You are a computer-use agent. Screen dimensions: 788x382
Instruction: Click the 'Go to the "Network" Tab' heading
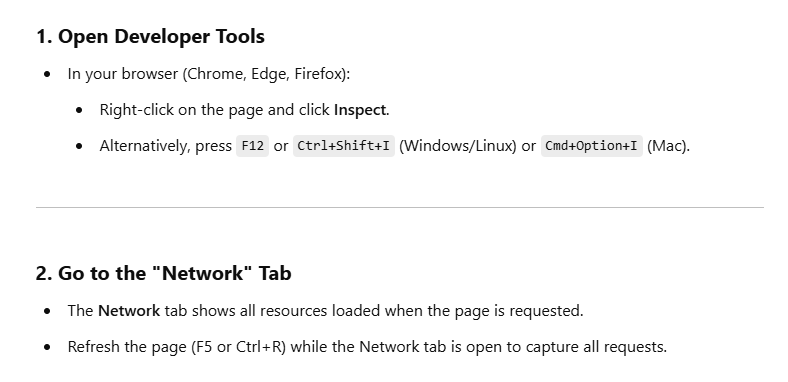point(163,273)
